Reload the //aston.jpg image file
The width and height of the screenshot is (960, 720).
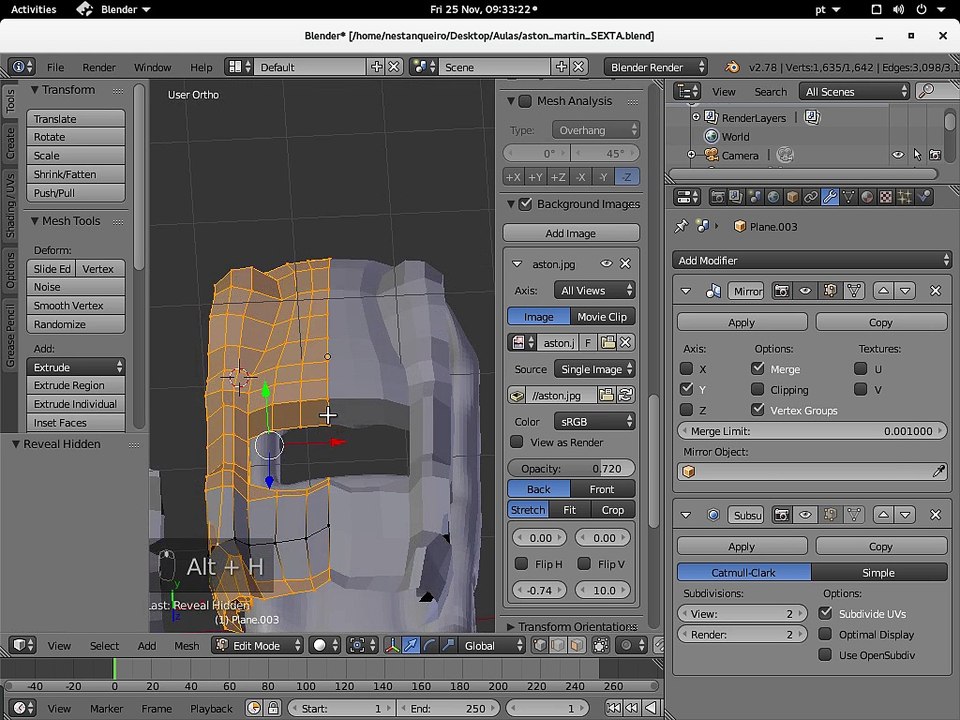625,396
